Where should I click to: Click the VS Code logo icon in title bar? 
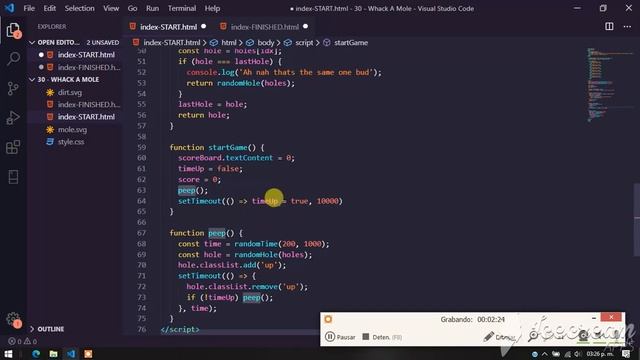pyautogui.click(x=10, y=8)
